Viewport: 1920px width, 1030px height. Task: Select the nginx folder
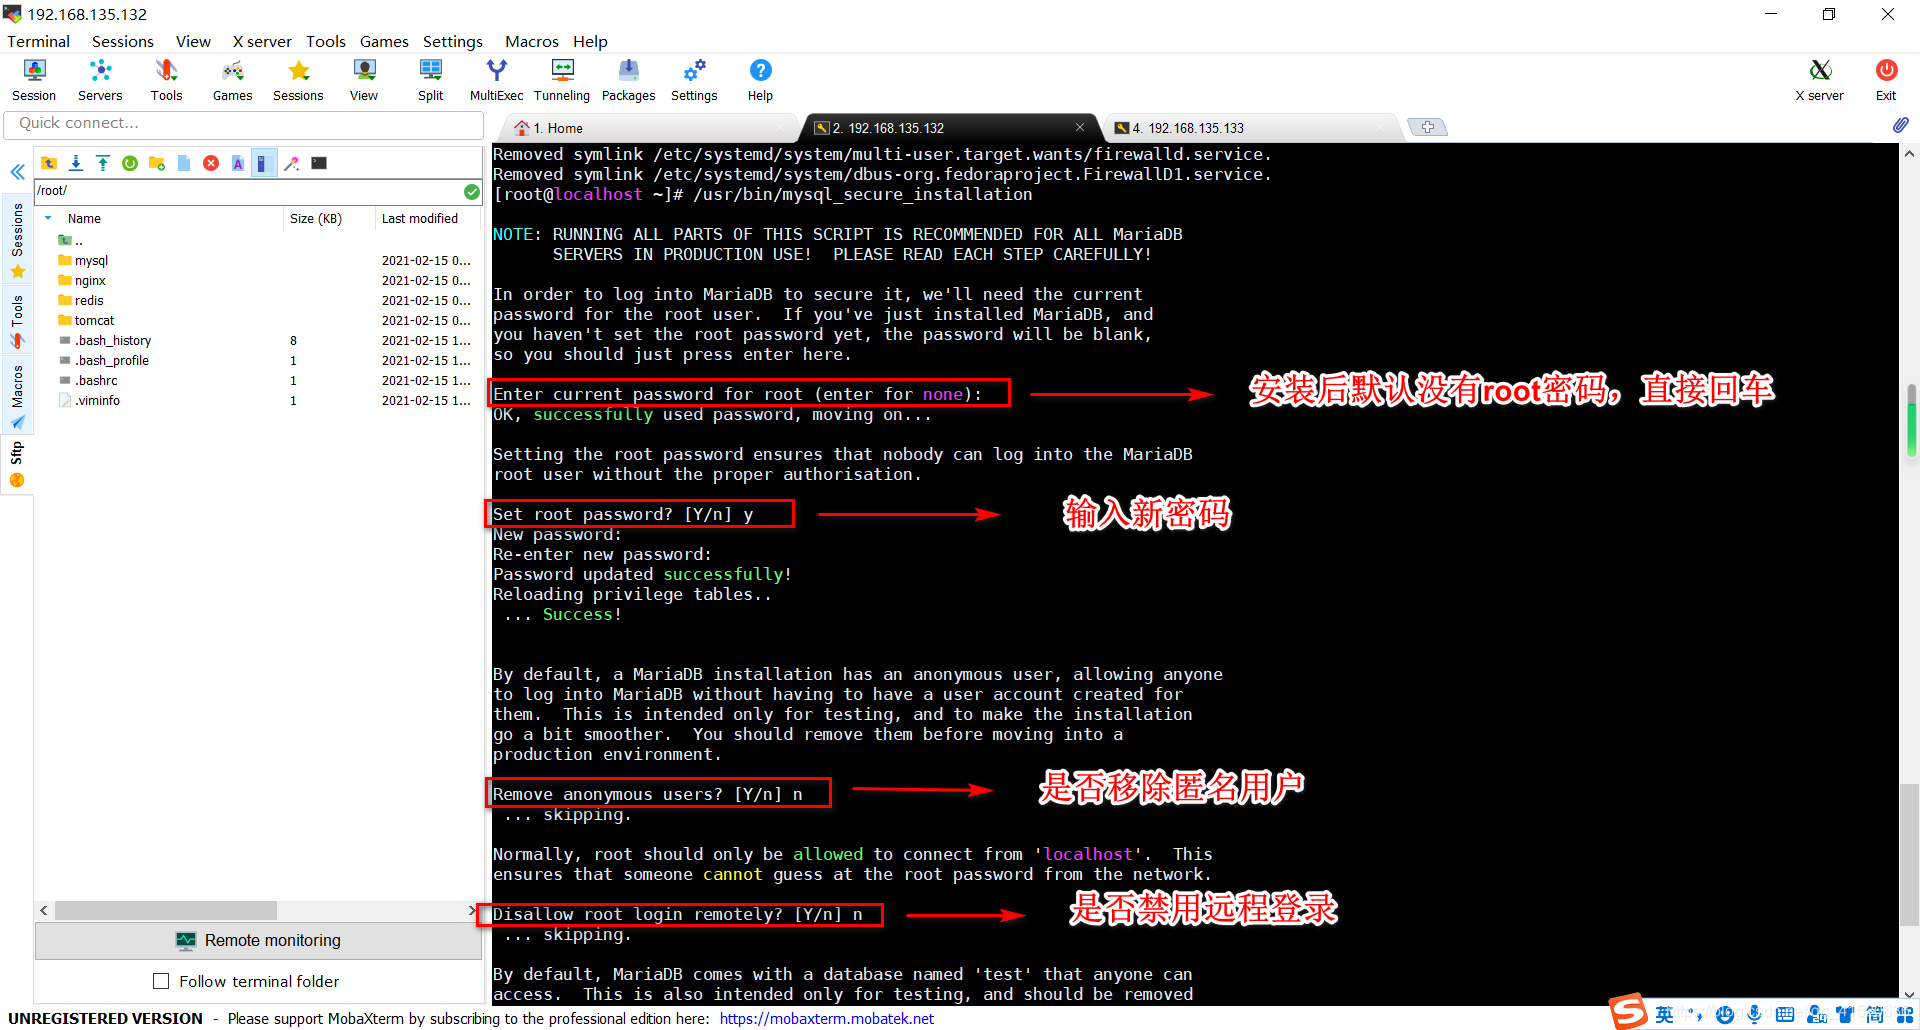(90, 280)
